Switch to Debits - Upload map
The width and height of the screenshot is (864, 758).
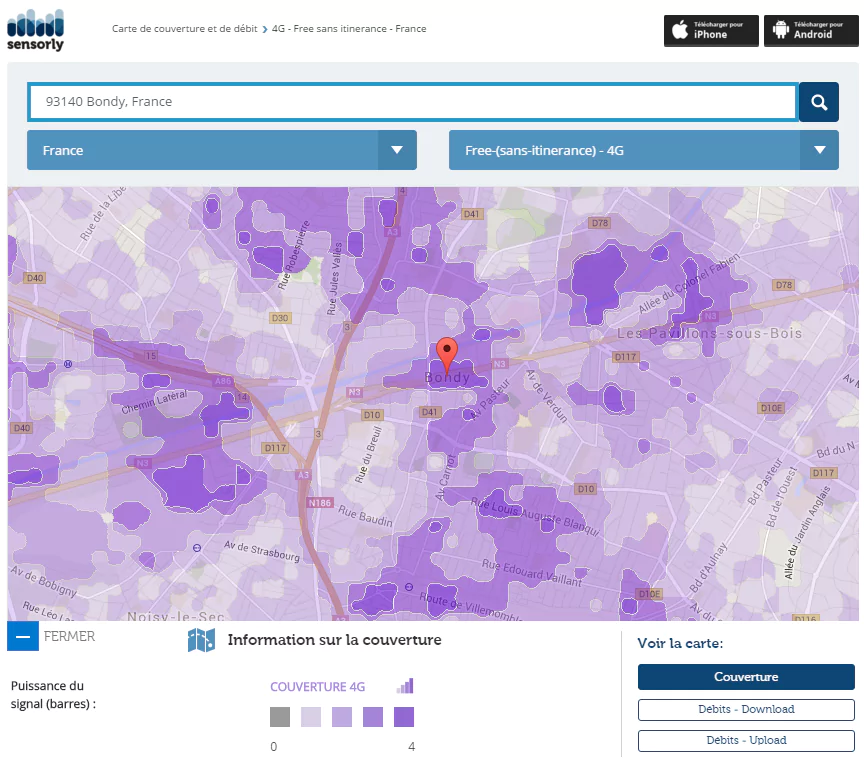(x=746, y=741)
